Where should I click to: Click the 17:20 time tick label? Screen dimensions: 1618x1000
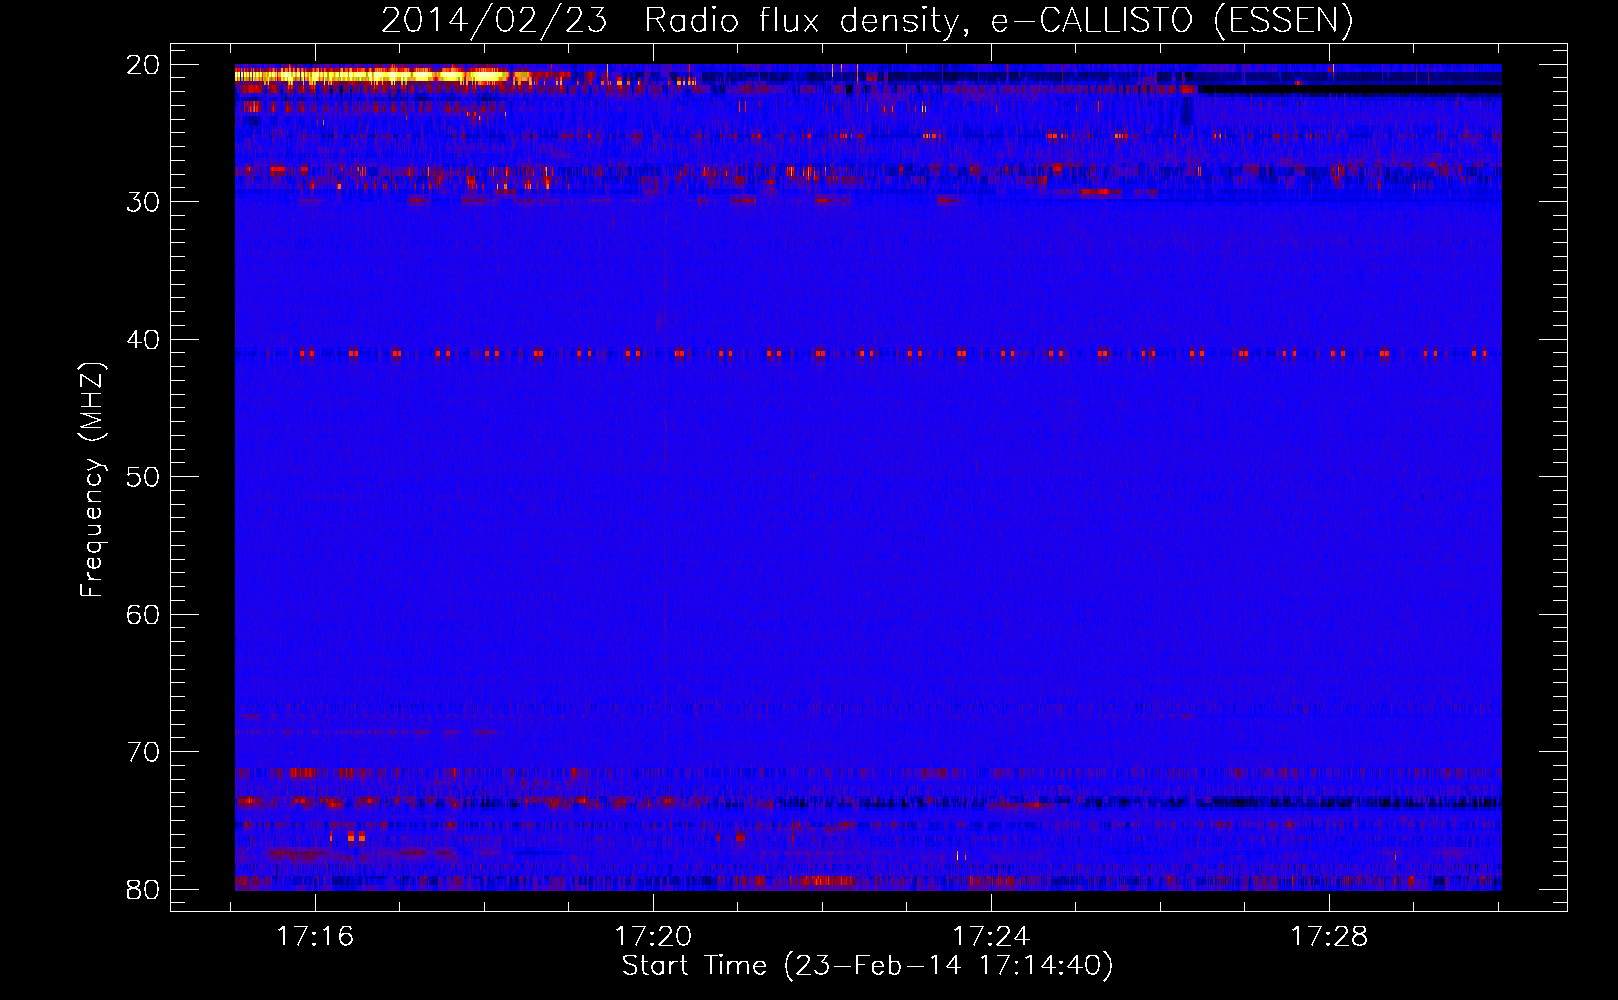pyautogui.click(x=653, y=937)
